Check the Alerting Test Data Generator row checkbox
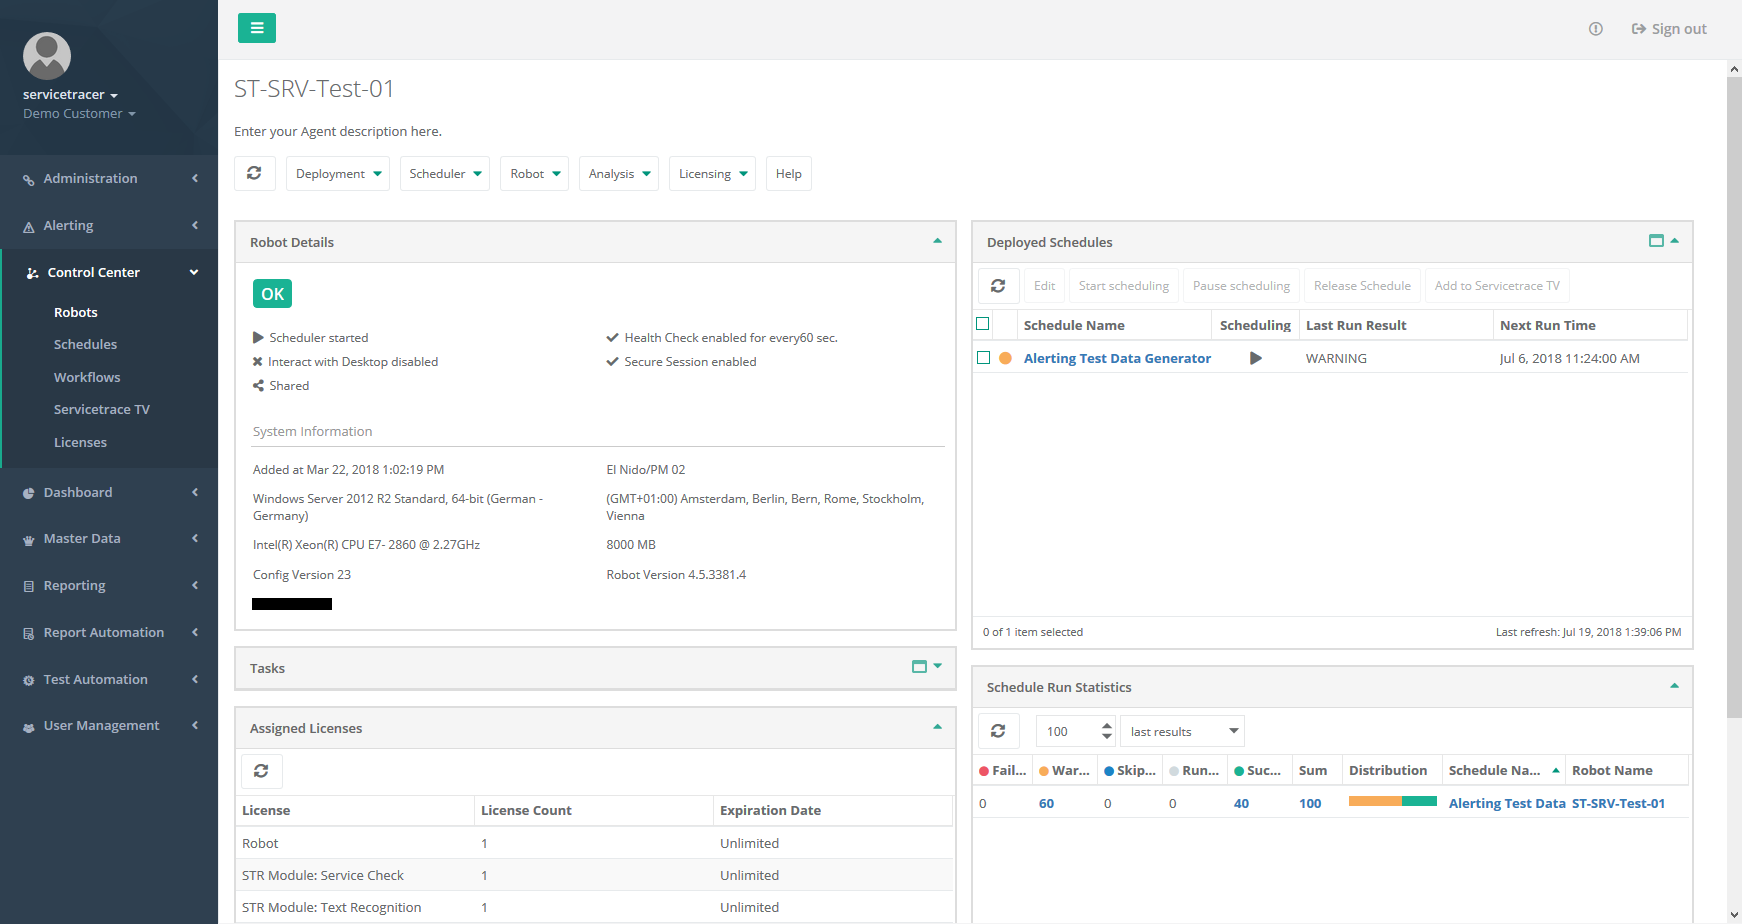The image size is (1742, 924). pyautogui.click(x=984, y=358)
